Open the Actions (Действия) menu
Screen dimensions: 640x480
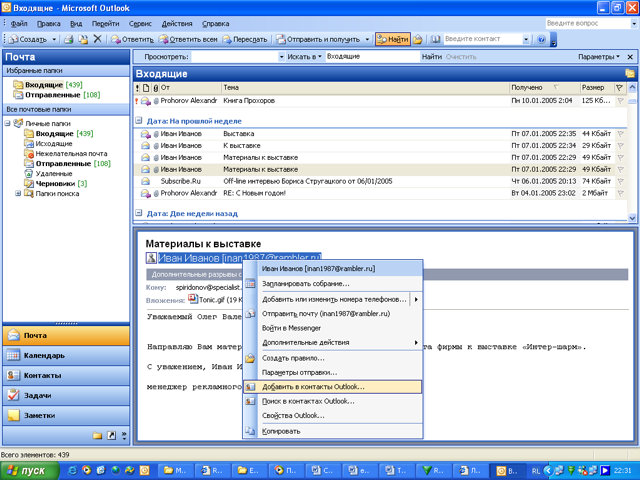[x=177, y=24]
